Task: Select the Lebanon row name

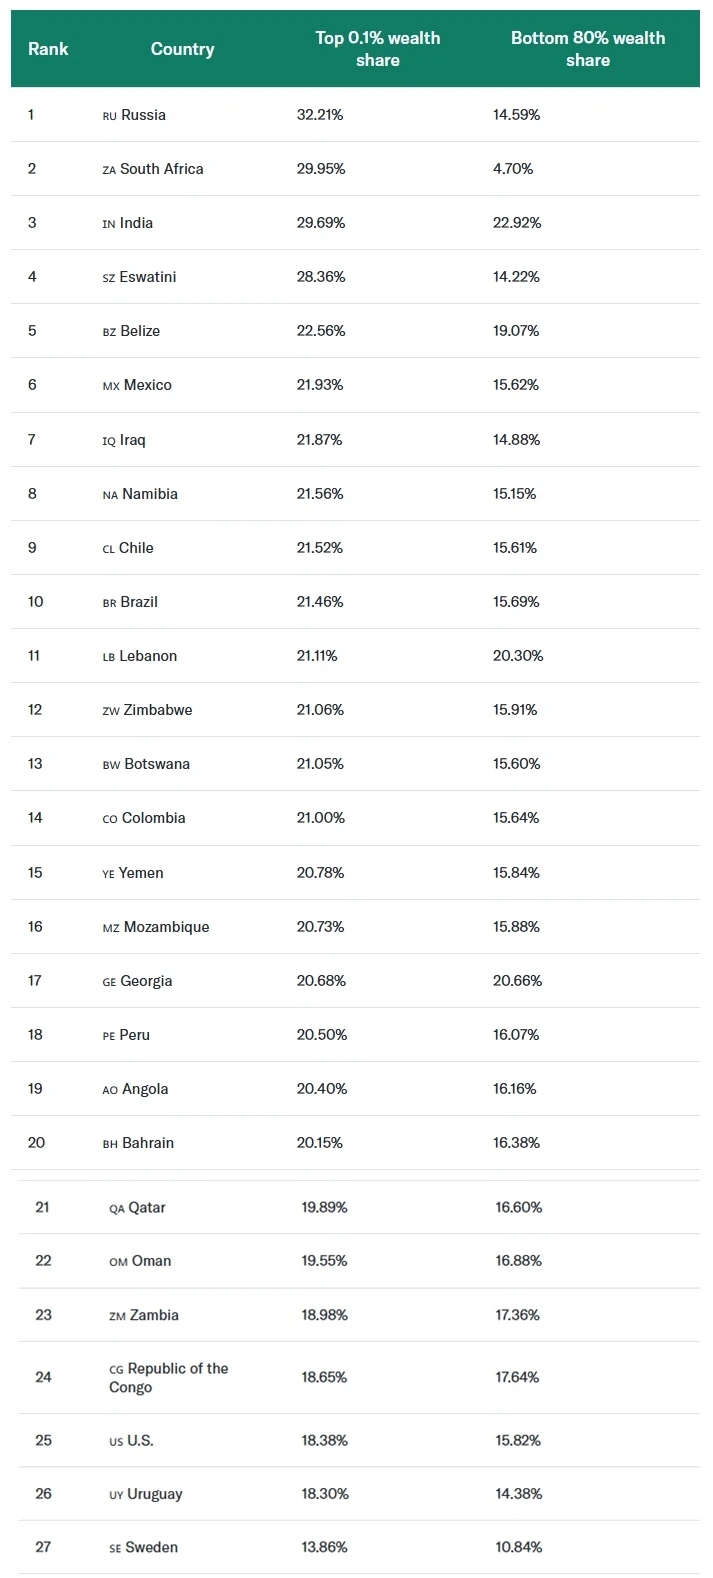Action: 148,656
